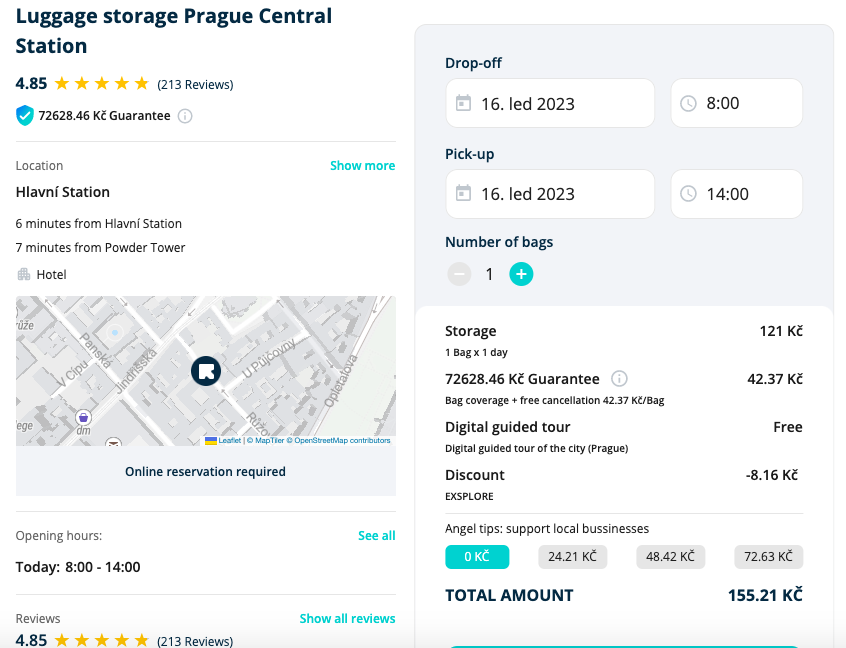Click the shopping basket marker on map
The width and height of the screenshot is (846, 648).
84,416
